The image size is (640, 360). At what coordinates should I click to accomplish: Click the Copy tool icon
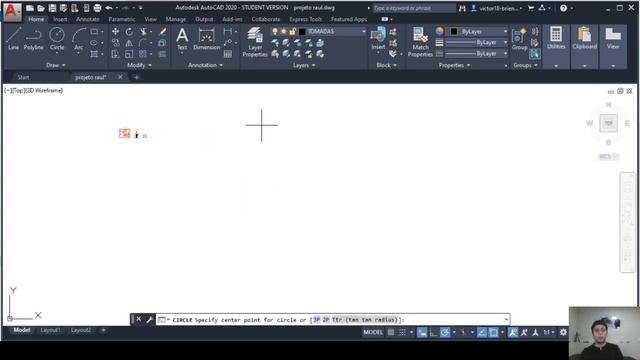click(x=116, y=42)
